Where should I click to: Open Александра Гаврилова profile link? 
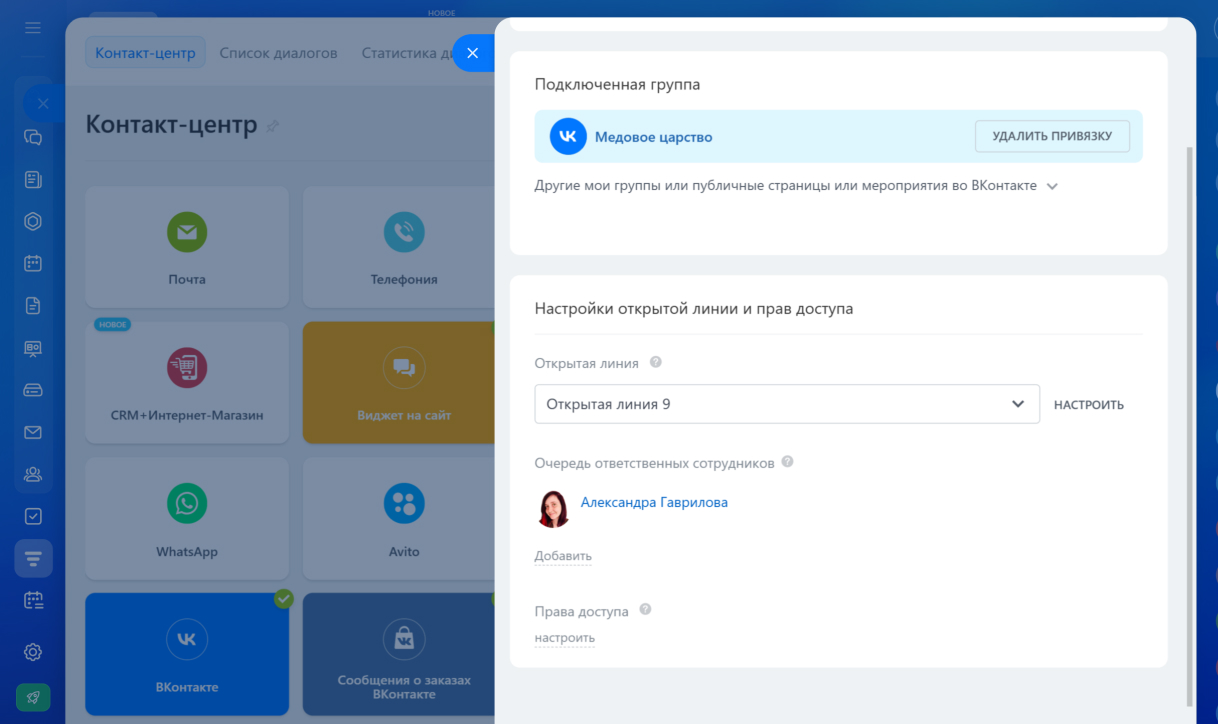point(654,502)
